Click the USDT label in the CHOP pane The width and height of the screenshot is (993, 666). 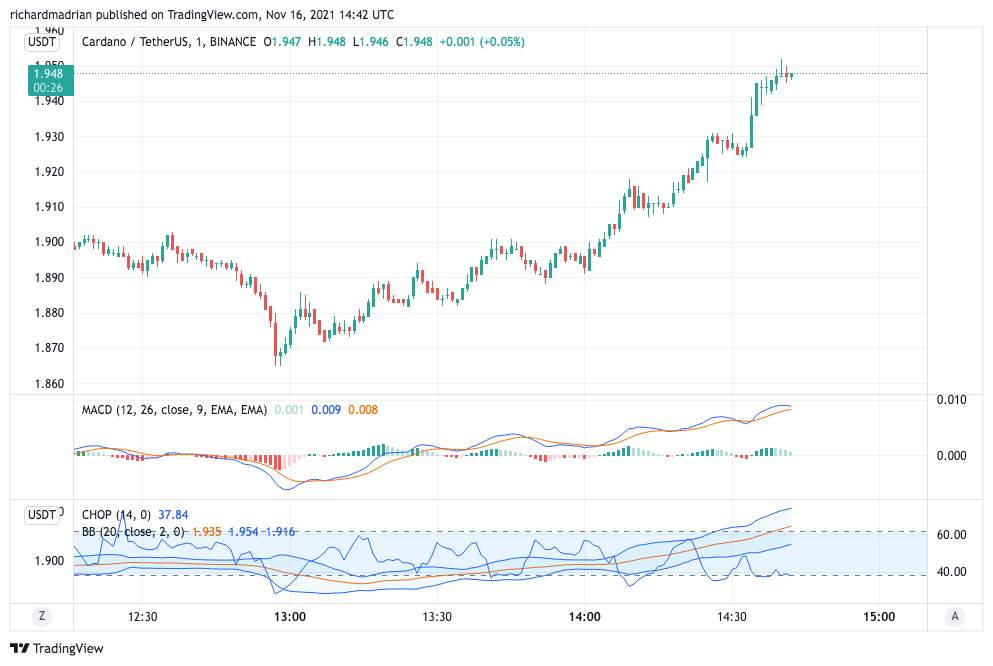(x=42, y=514)
